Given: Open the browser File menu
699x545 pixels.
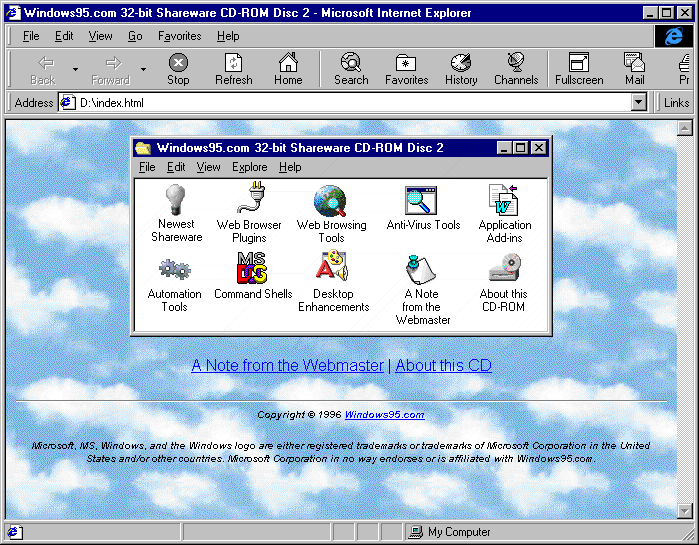Looking at the screenshot, I should click(x=31, y=36).
